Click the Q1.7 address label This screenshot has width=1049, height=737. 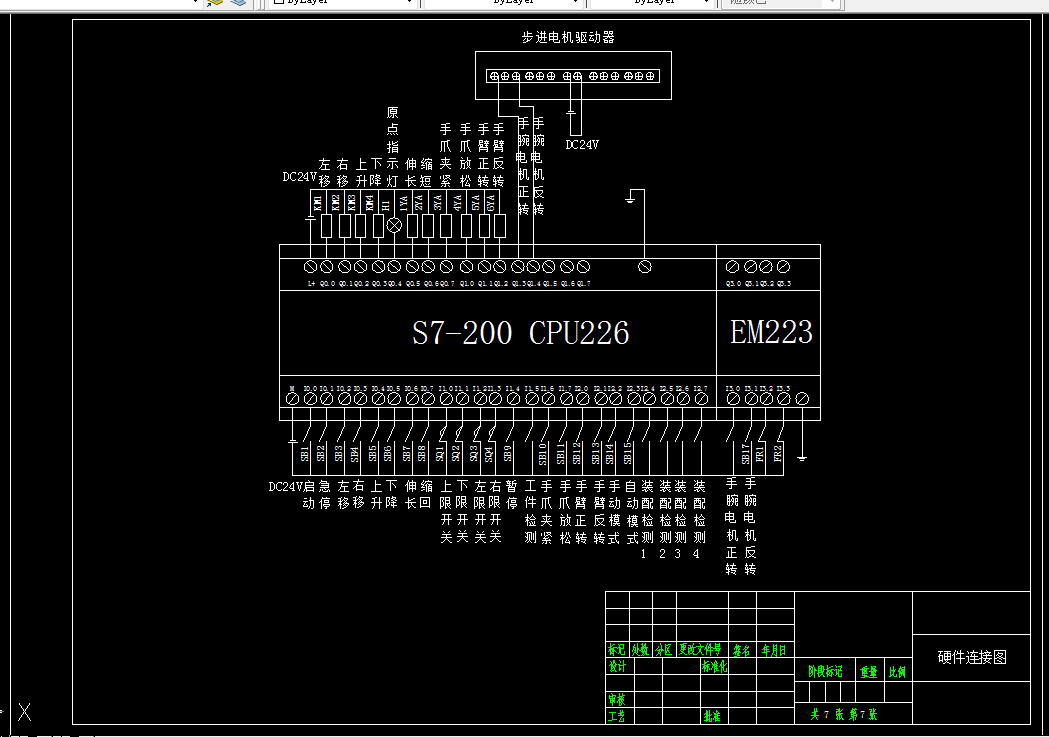click(x=584, y=284)
